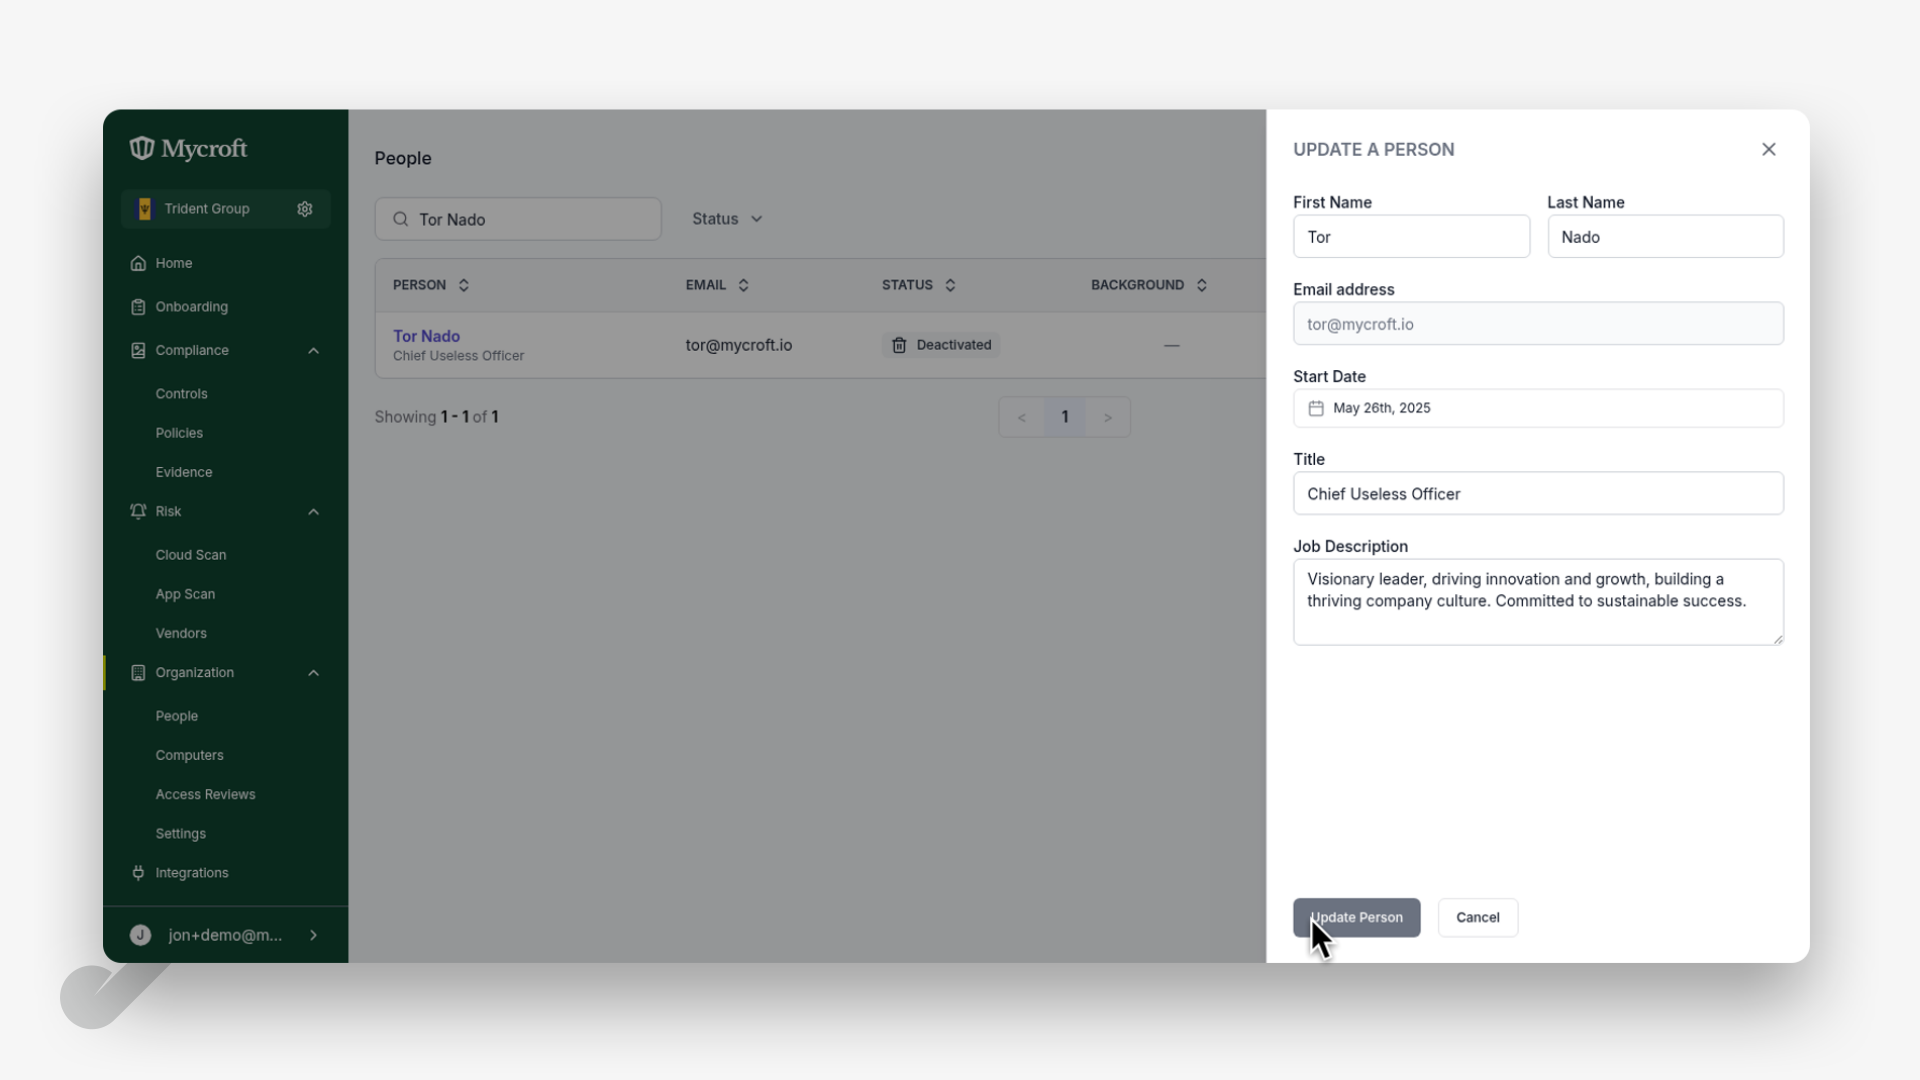1920x1080 pixels.
Task: Open Onboarding in sidebar
Action: click(x=192, y=307)
